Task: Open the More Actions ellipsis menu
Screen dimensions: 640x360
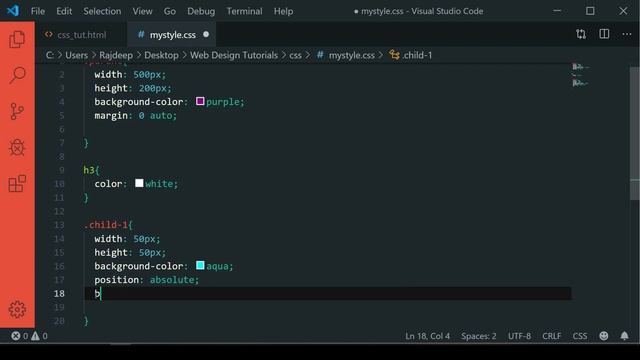Action: point(627,34)
